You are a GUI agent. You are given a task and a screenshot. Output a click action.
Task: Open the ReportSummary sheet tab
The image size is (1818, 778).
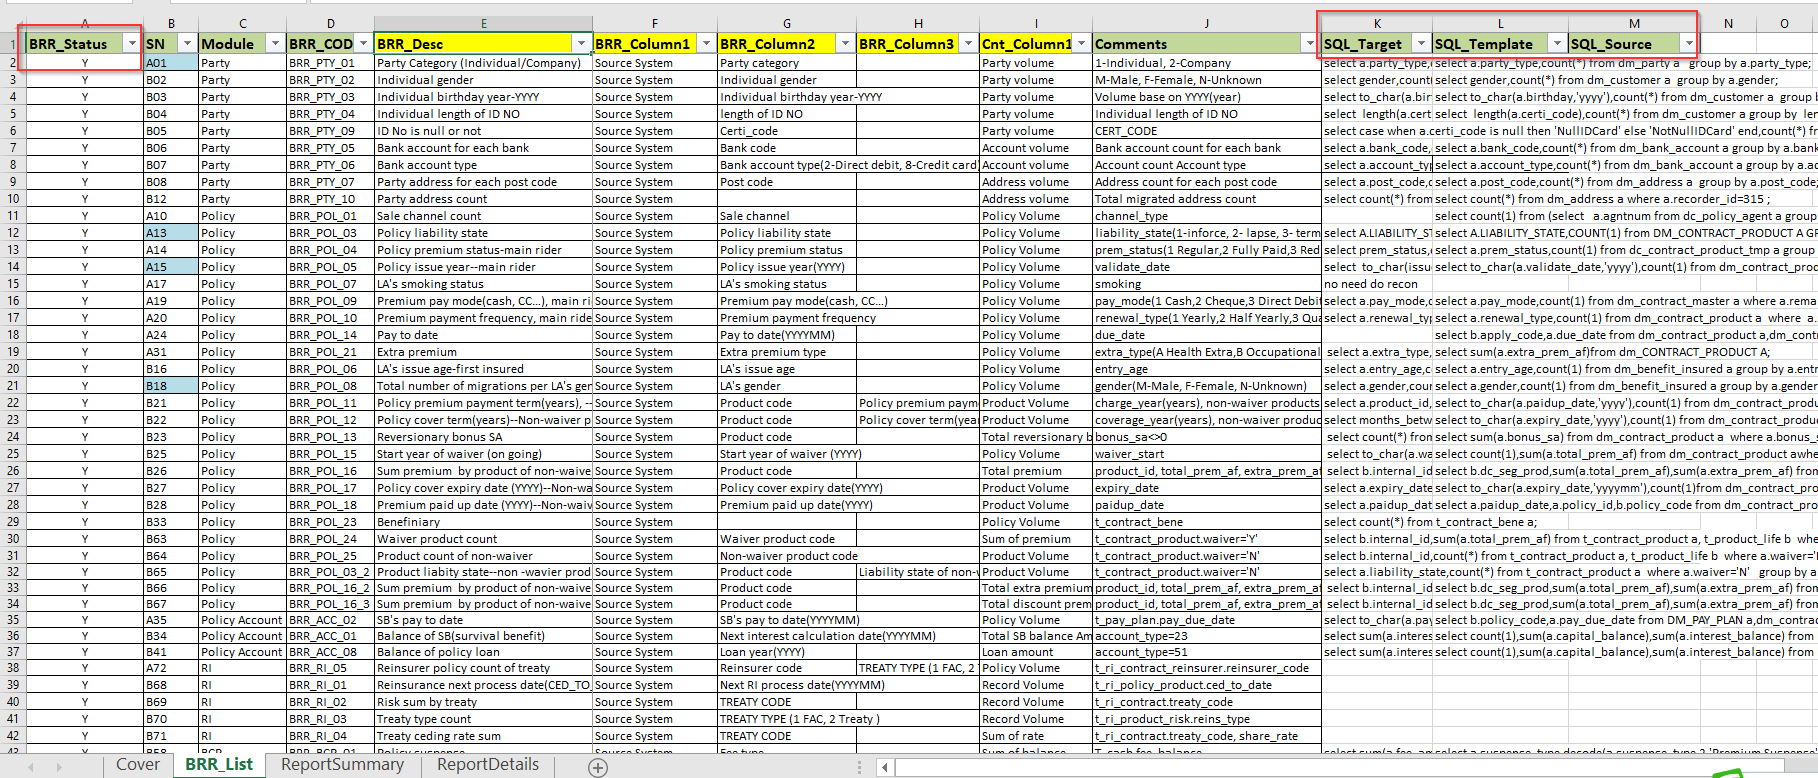pyautogui.click(x=342, y=765)
